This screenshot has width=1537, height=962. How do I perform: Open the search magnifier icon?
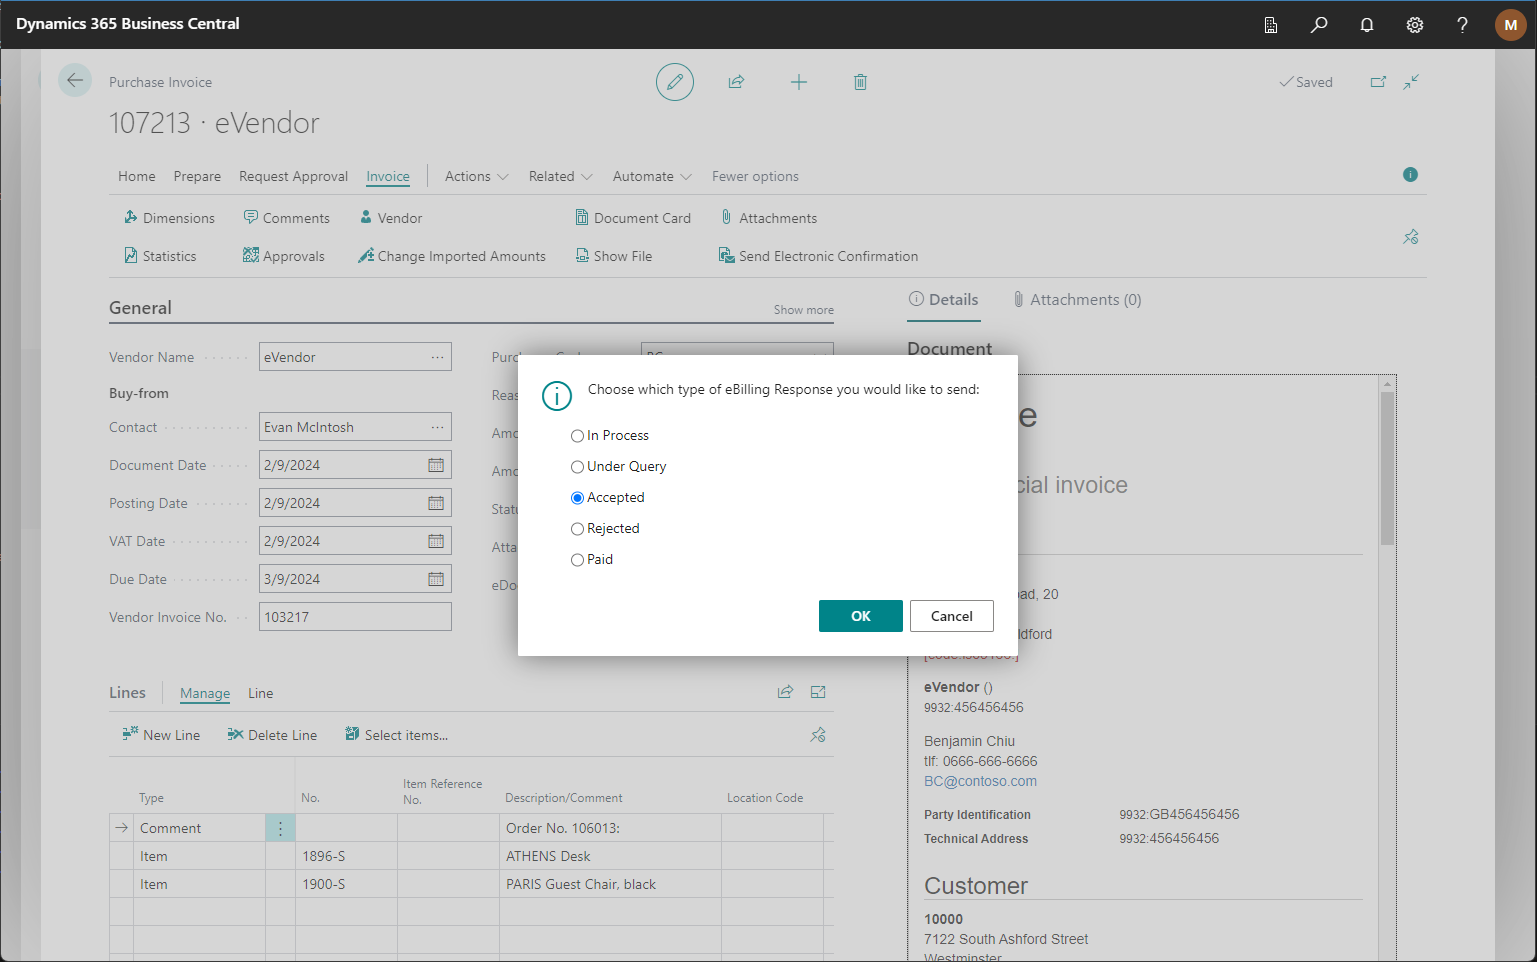1319,25
